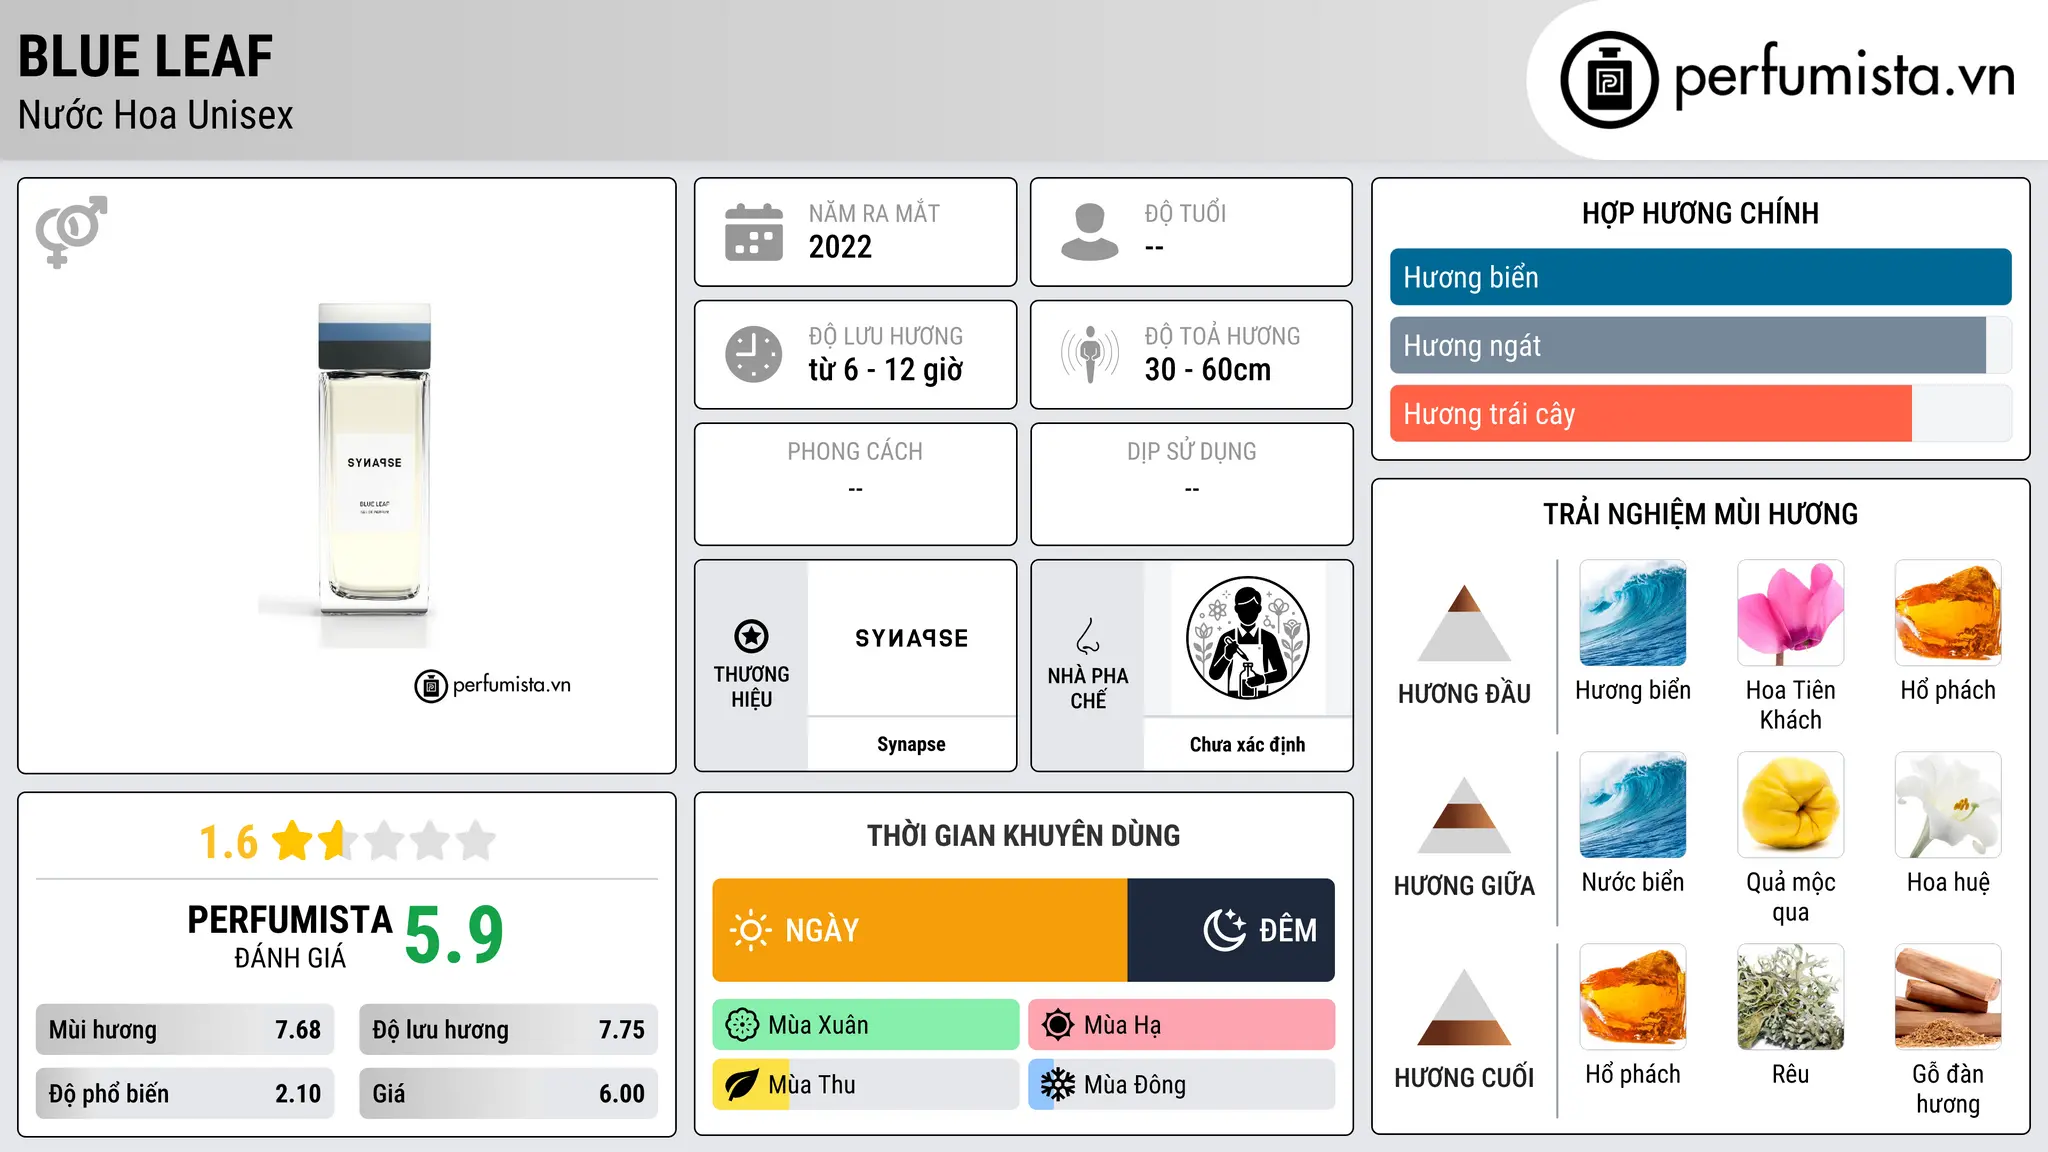This screenshot has width=2048, height=1152.
Task: Click the THỜI GIAN KHUYÊN DÙNG heading
Action: [x=1023, y=835]
